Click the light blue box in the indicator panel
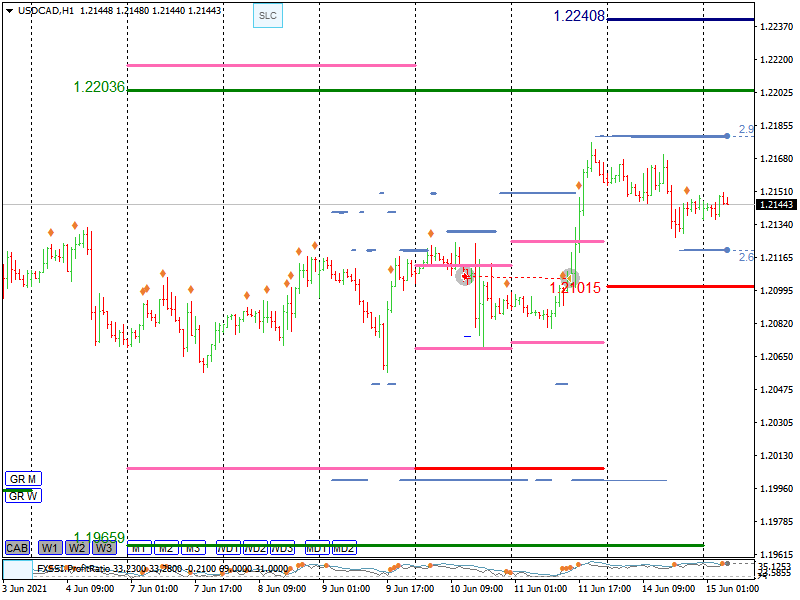Image resolution: width=800 pixels, height=600 pixels. click(18, 569)
